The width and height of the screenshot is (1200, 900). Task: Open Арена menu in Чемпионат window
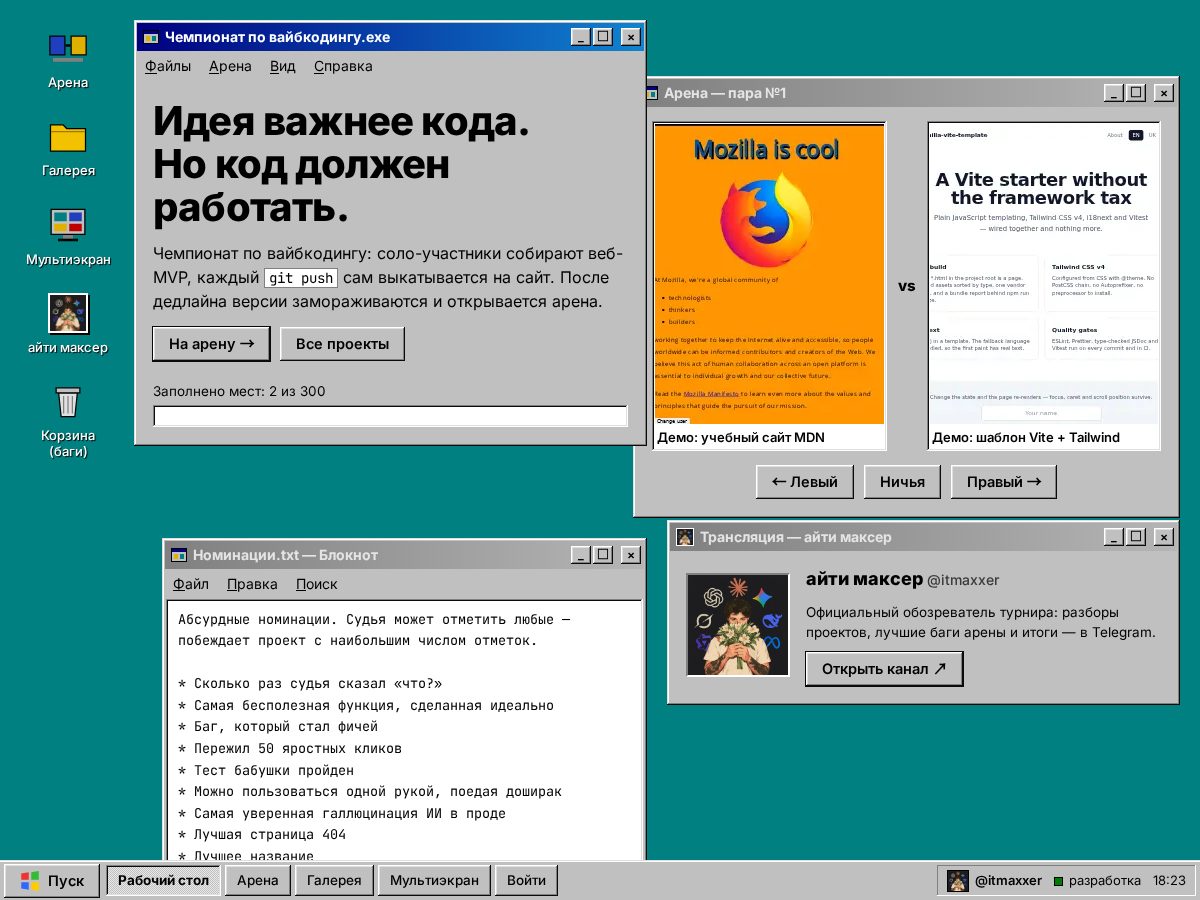(x=230, y=67)
